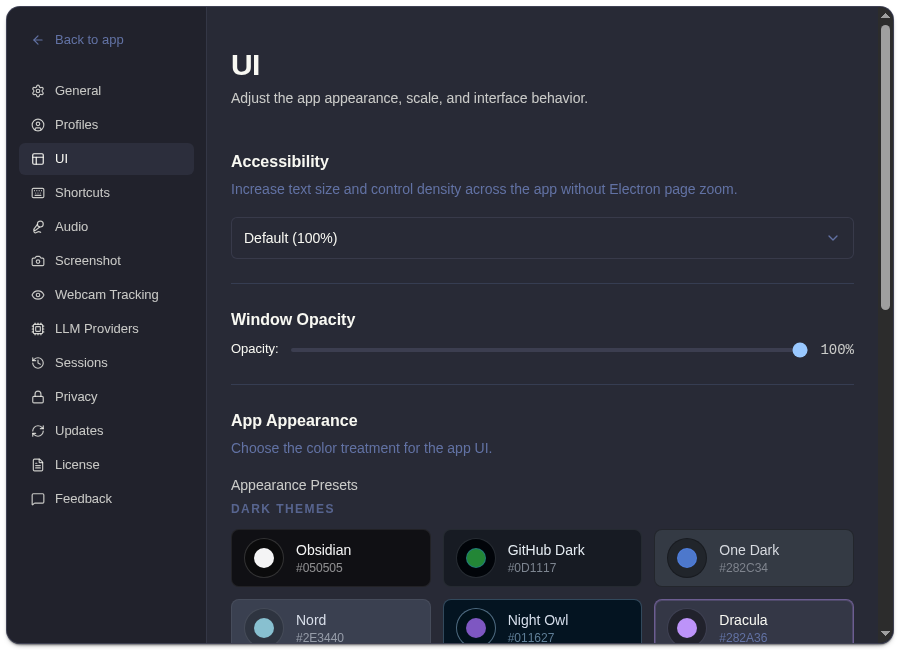Open the Profiles settings section
The image size is (900, 650).
point(107,125)
